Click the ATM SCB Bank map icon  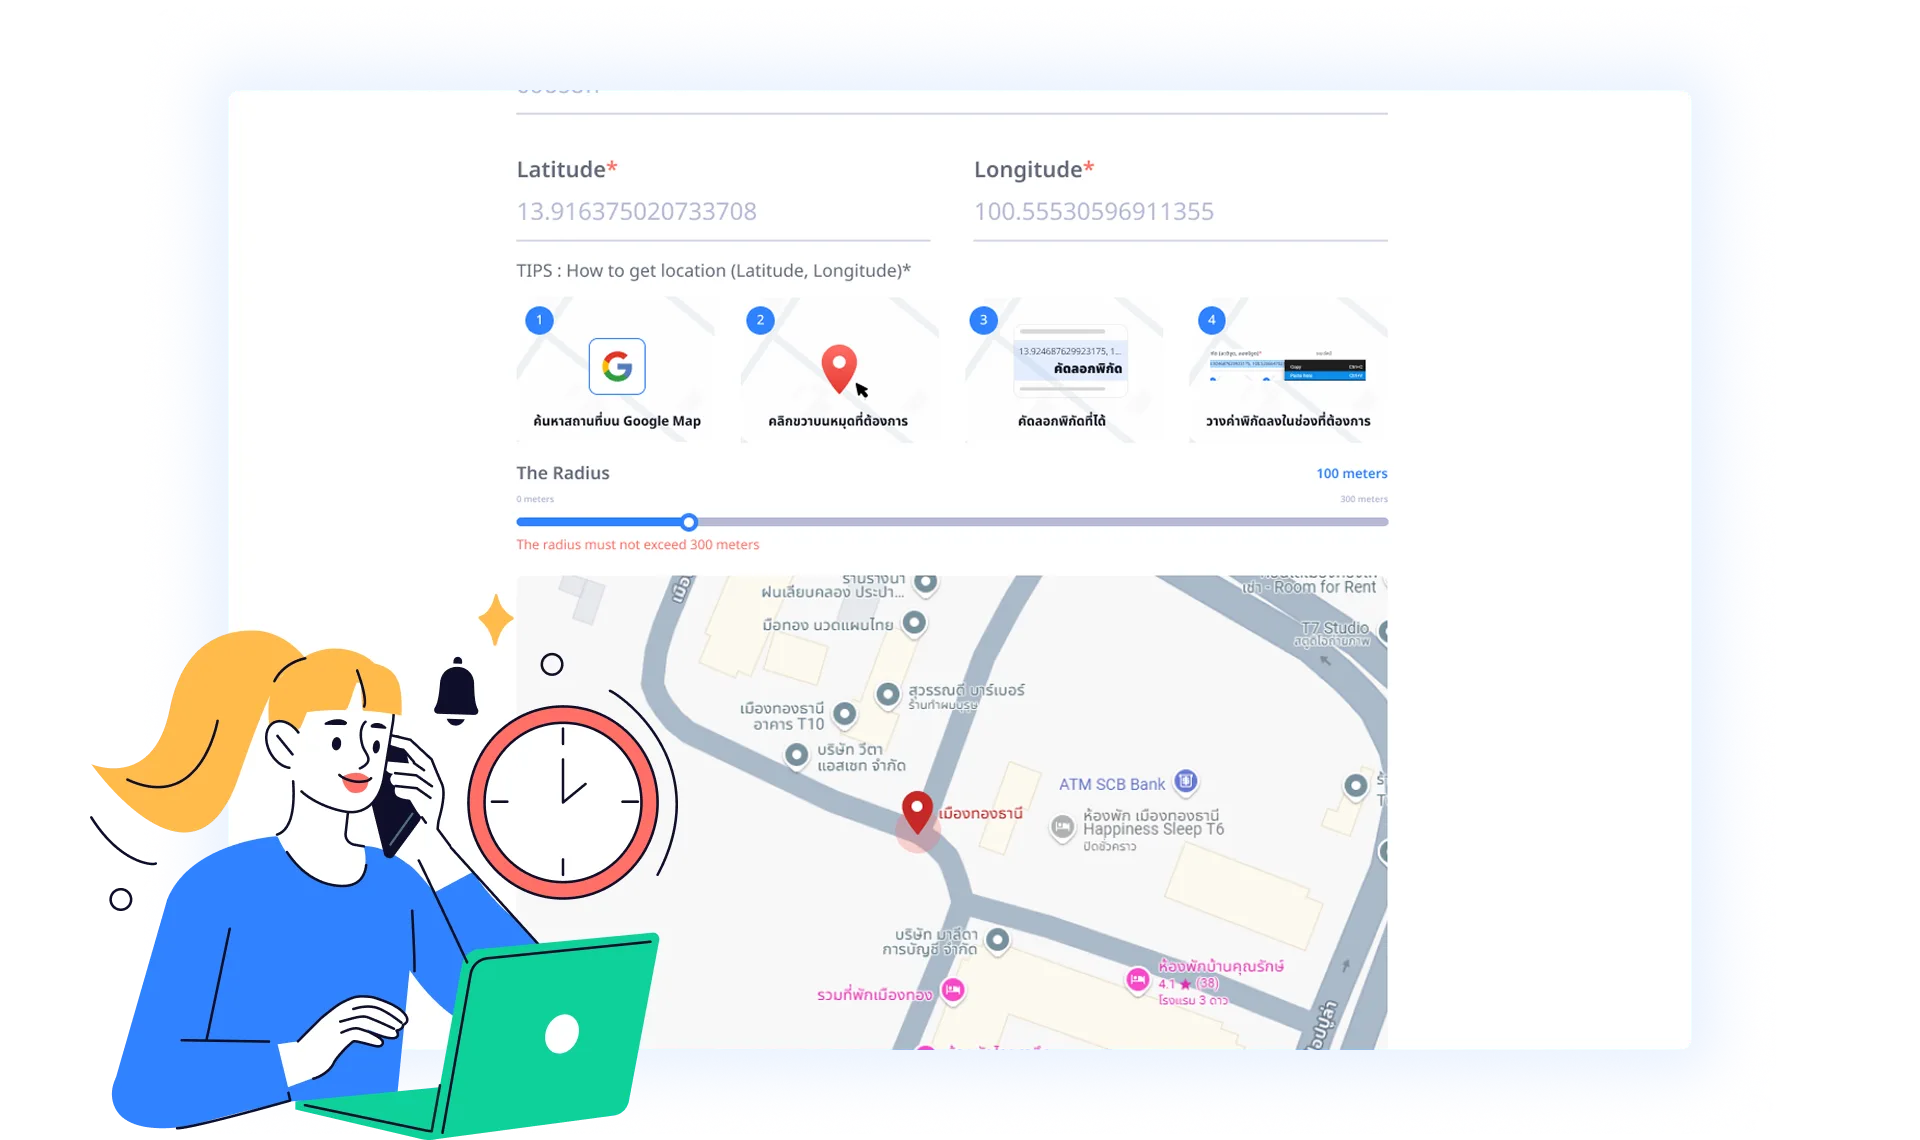click(1186, 781)
